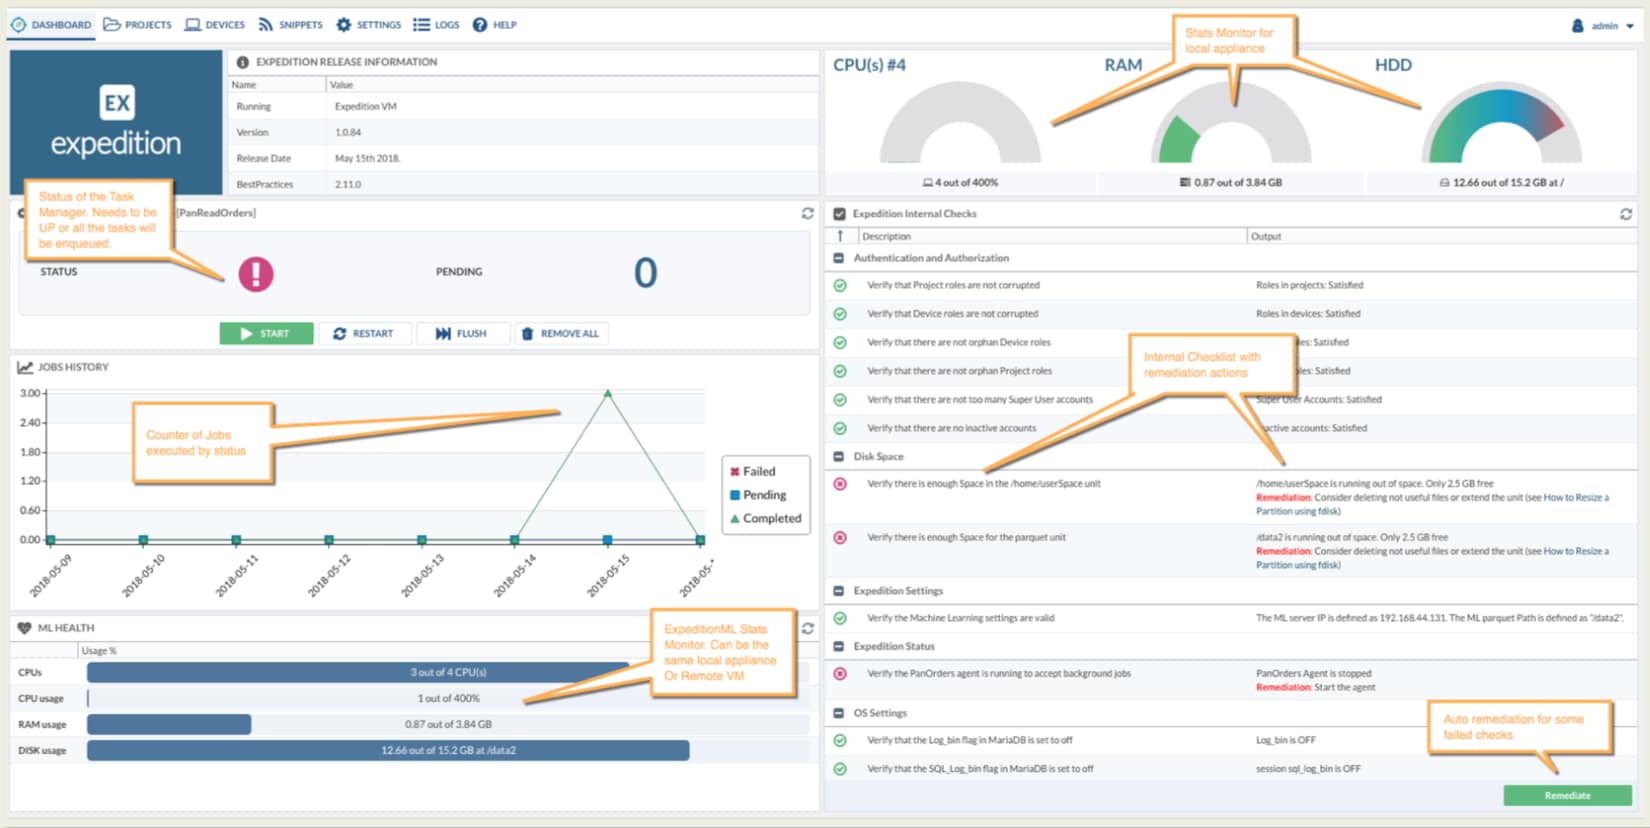This screenshot has height=828, width=1650.
Task: Toggle the Pending series in legend
Action: point(758,495)
